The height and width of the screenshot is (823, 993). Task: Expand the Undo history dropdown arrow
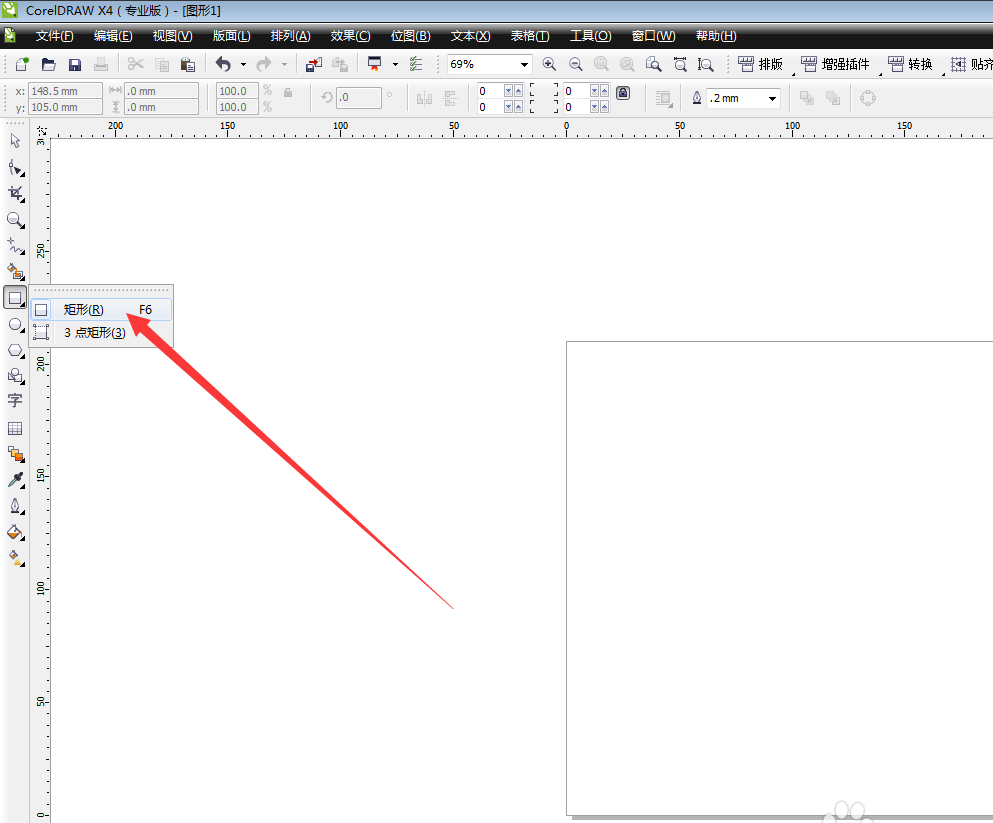[243, 64]
